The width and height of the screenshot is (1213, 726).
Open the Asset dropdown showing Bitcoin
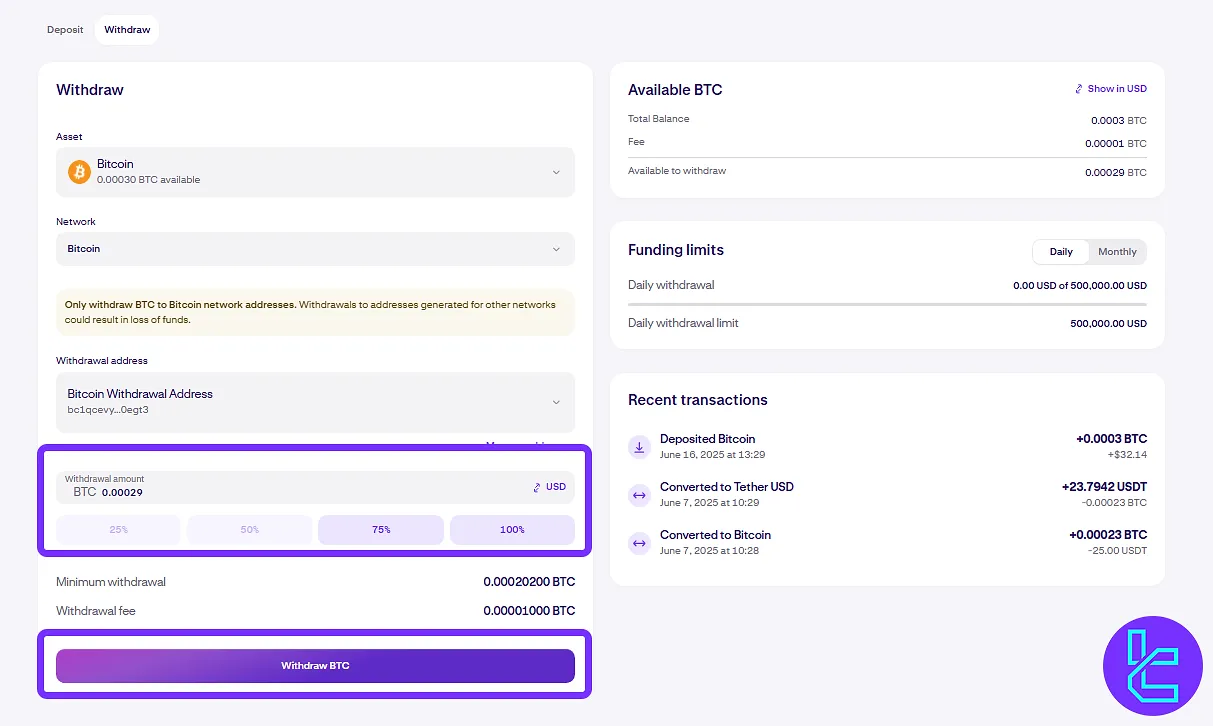coord(315,172)
